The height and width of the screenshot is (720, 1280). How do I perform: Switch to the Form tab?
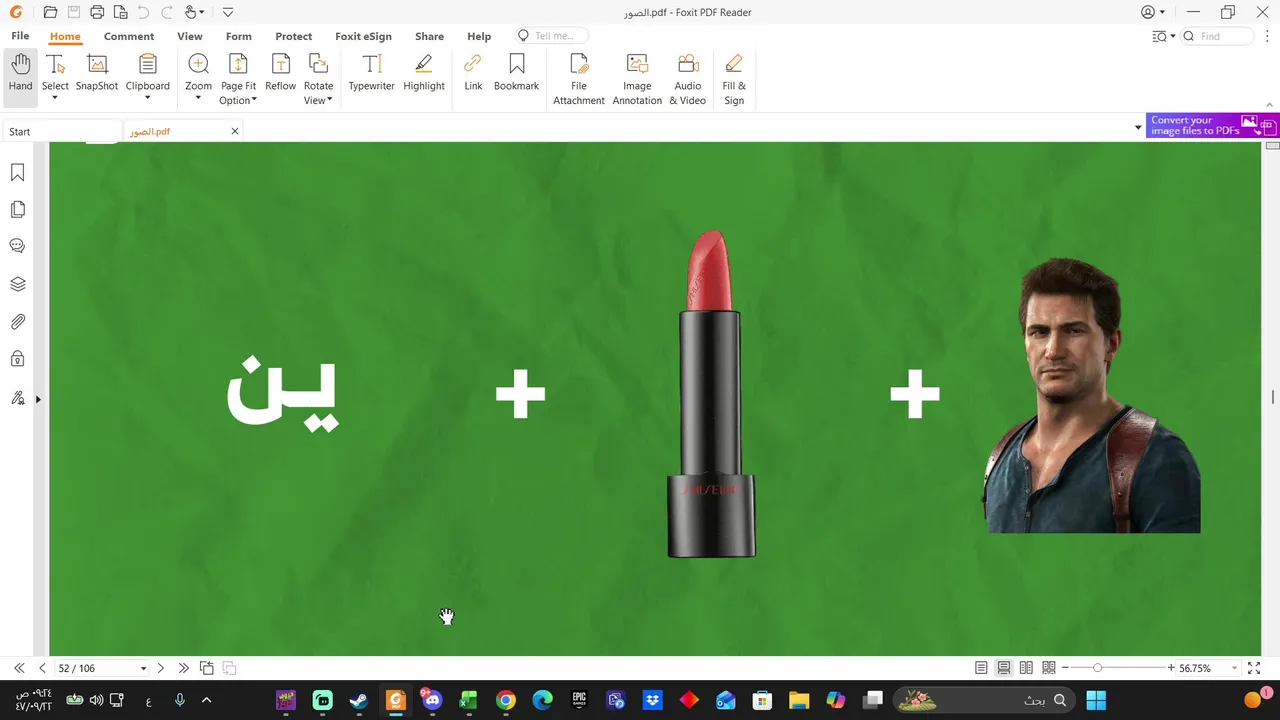pyautogui.click(x=239, y=36)
